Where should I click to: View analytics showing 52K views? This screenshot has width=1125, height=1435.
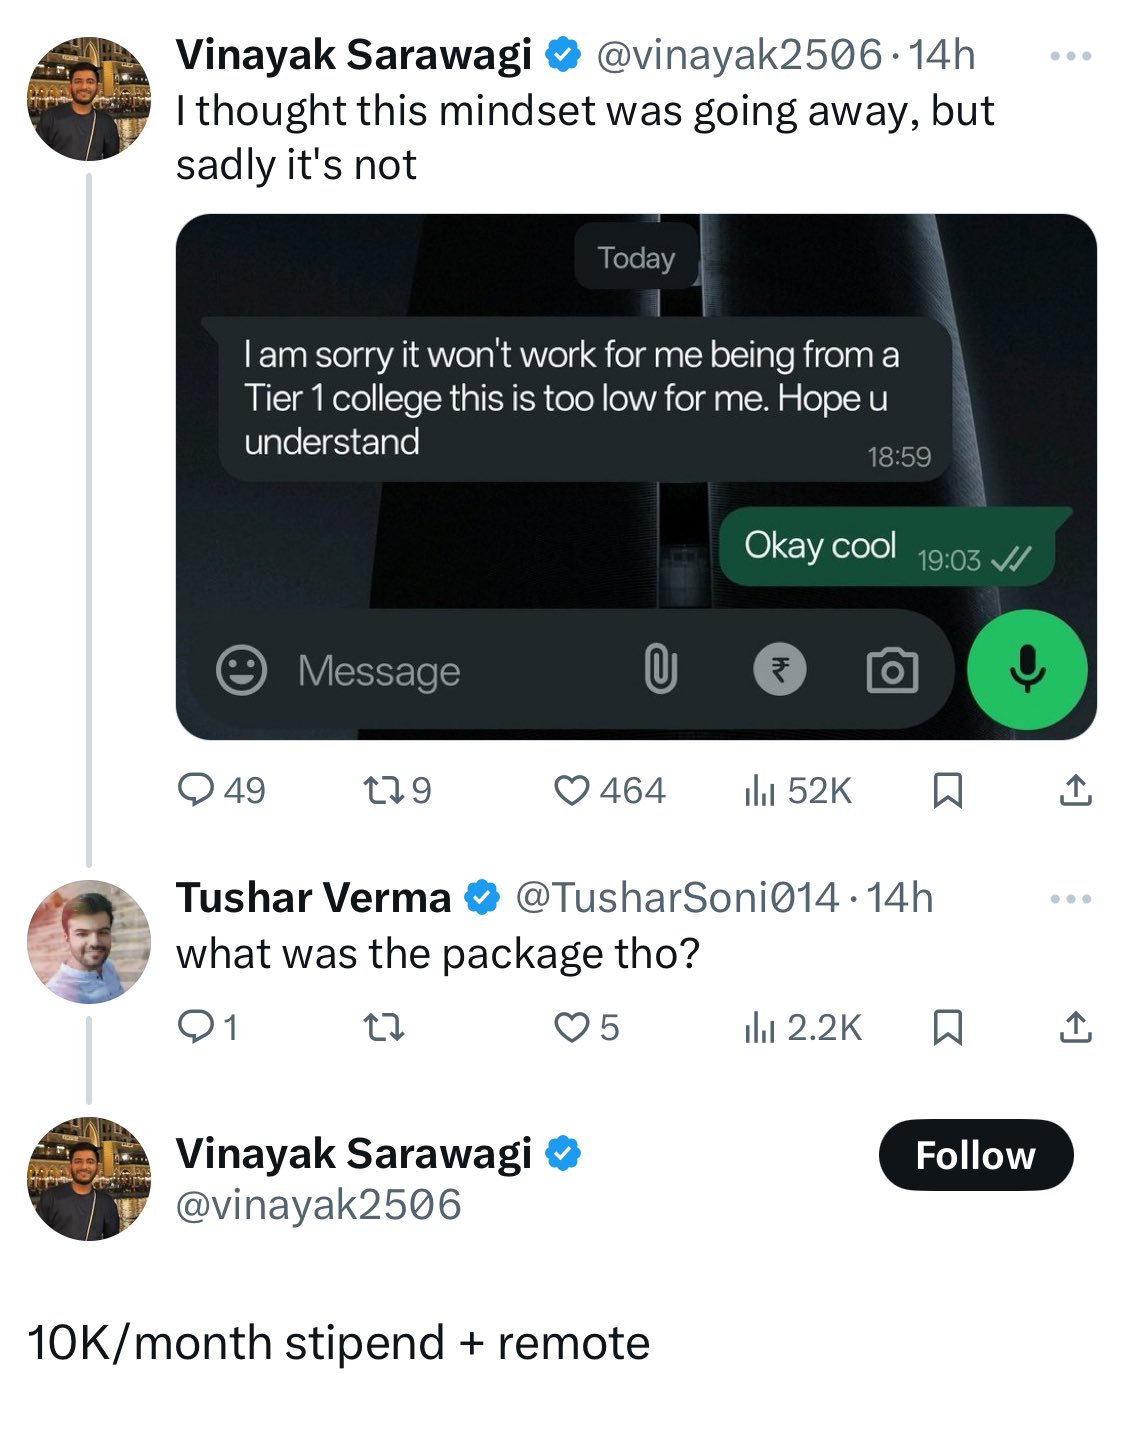(x=760, y=791)
